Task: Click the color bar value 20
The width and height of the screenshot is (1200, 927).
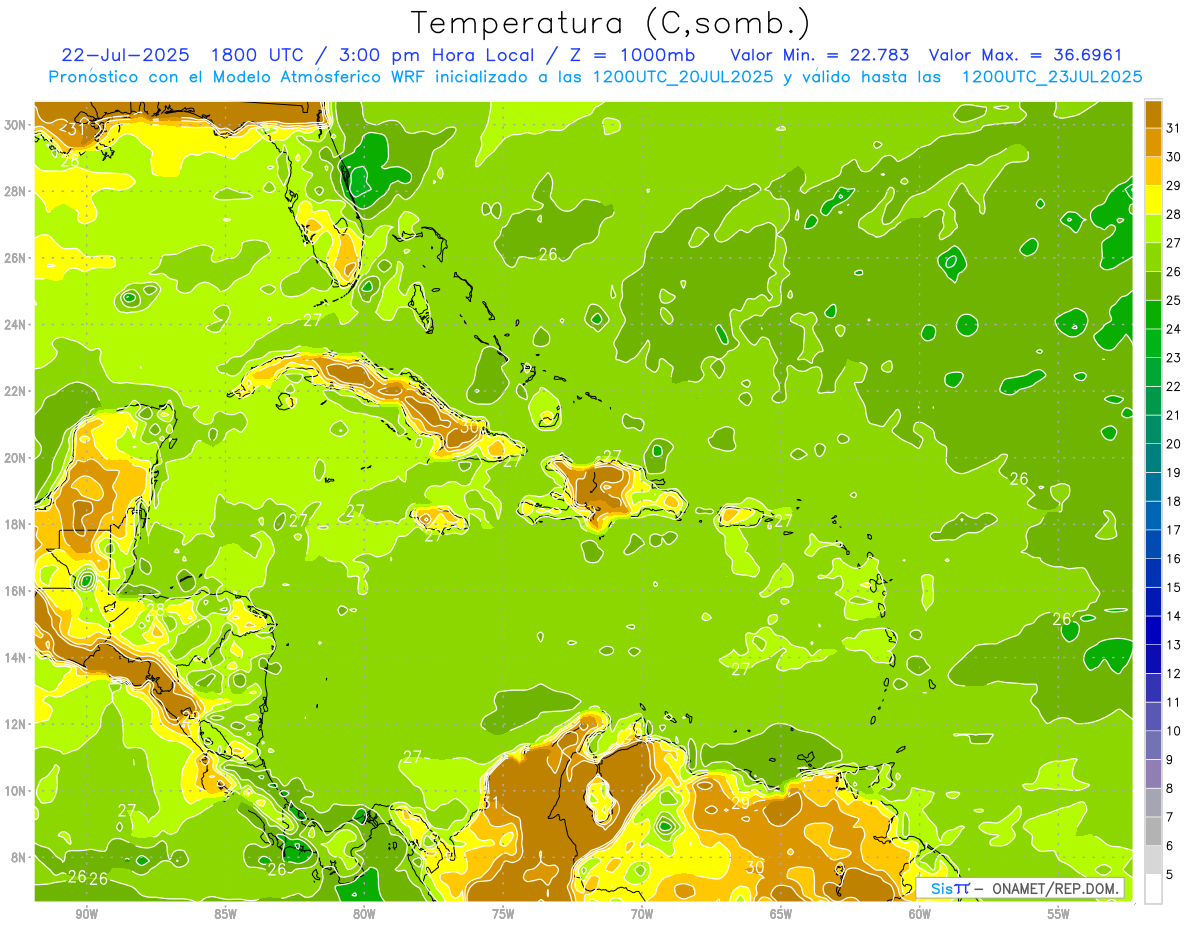Action: point(1173,444)
